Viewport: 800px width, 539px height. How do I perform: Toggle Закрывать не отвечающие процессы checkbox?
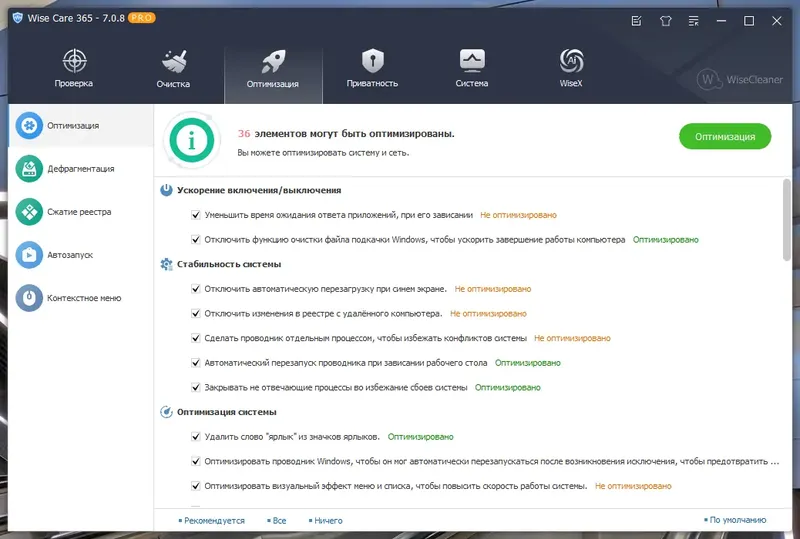(x=195, y=387)
